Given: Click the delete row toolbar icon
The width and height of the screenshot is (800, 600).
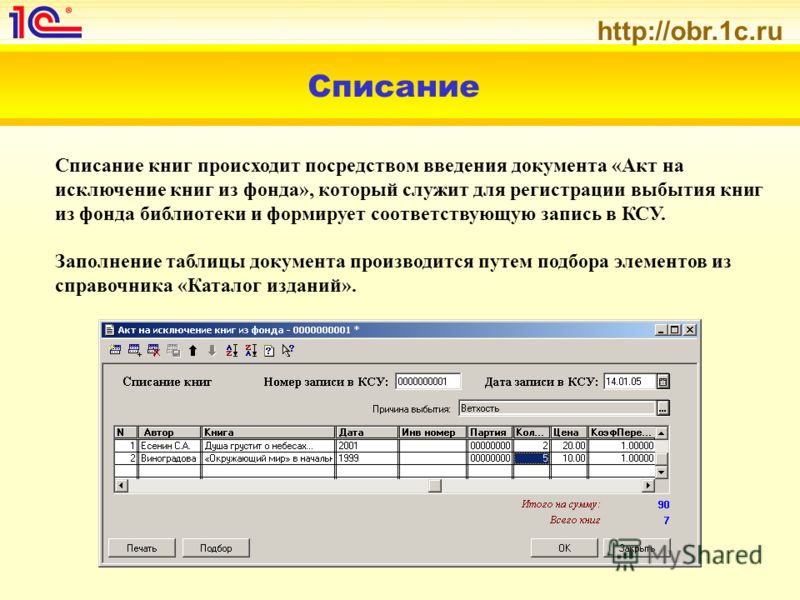Looking at the screenshot, I should (x=154, y=350).
